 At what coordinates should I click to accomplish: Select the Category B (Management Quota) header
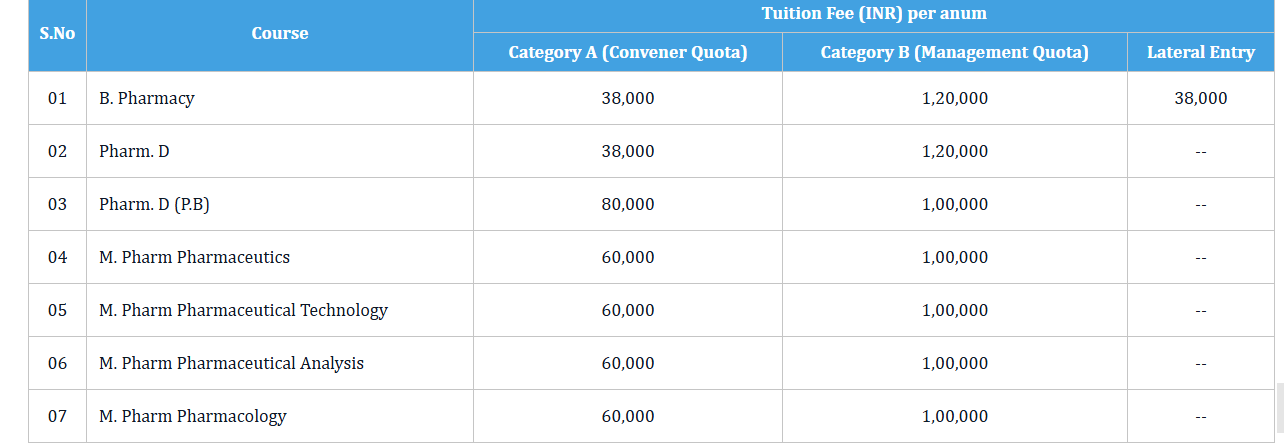[954, 53]
